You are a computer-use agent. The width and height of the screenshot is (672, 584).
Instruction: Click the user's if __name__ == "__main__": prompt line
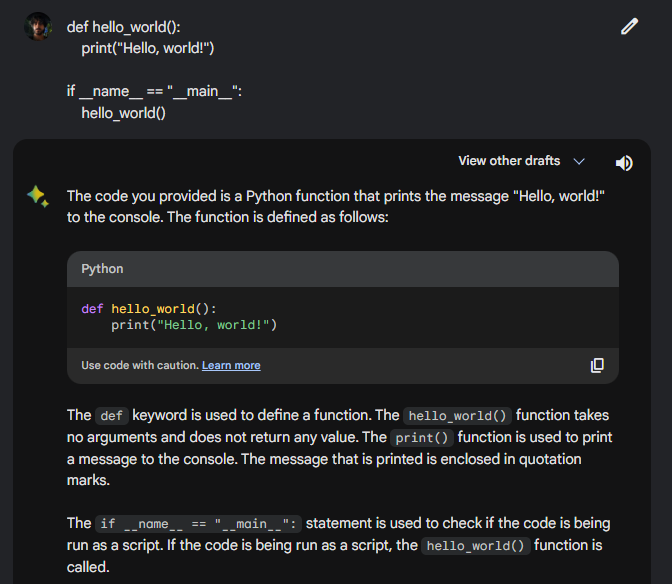(x=154, y=91)
